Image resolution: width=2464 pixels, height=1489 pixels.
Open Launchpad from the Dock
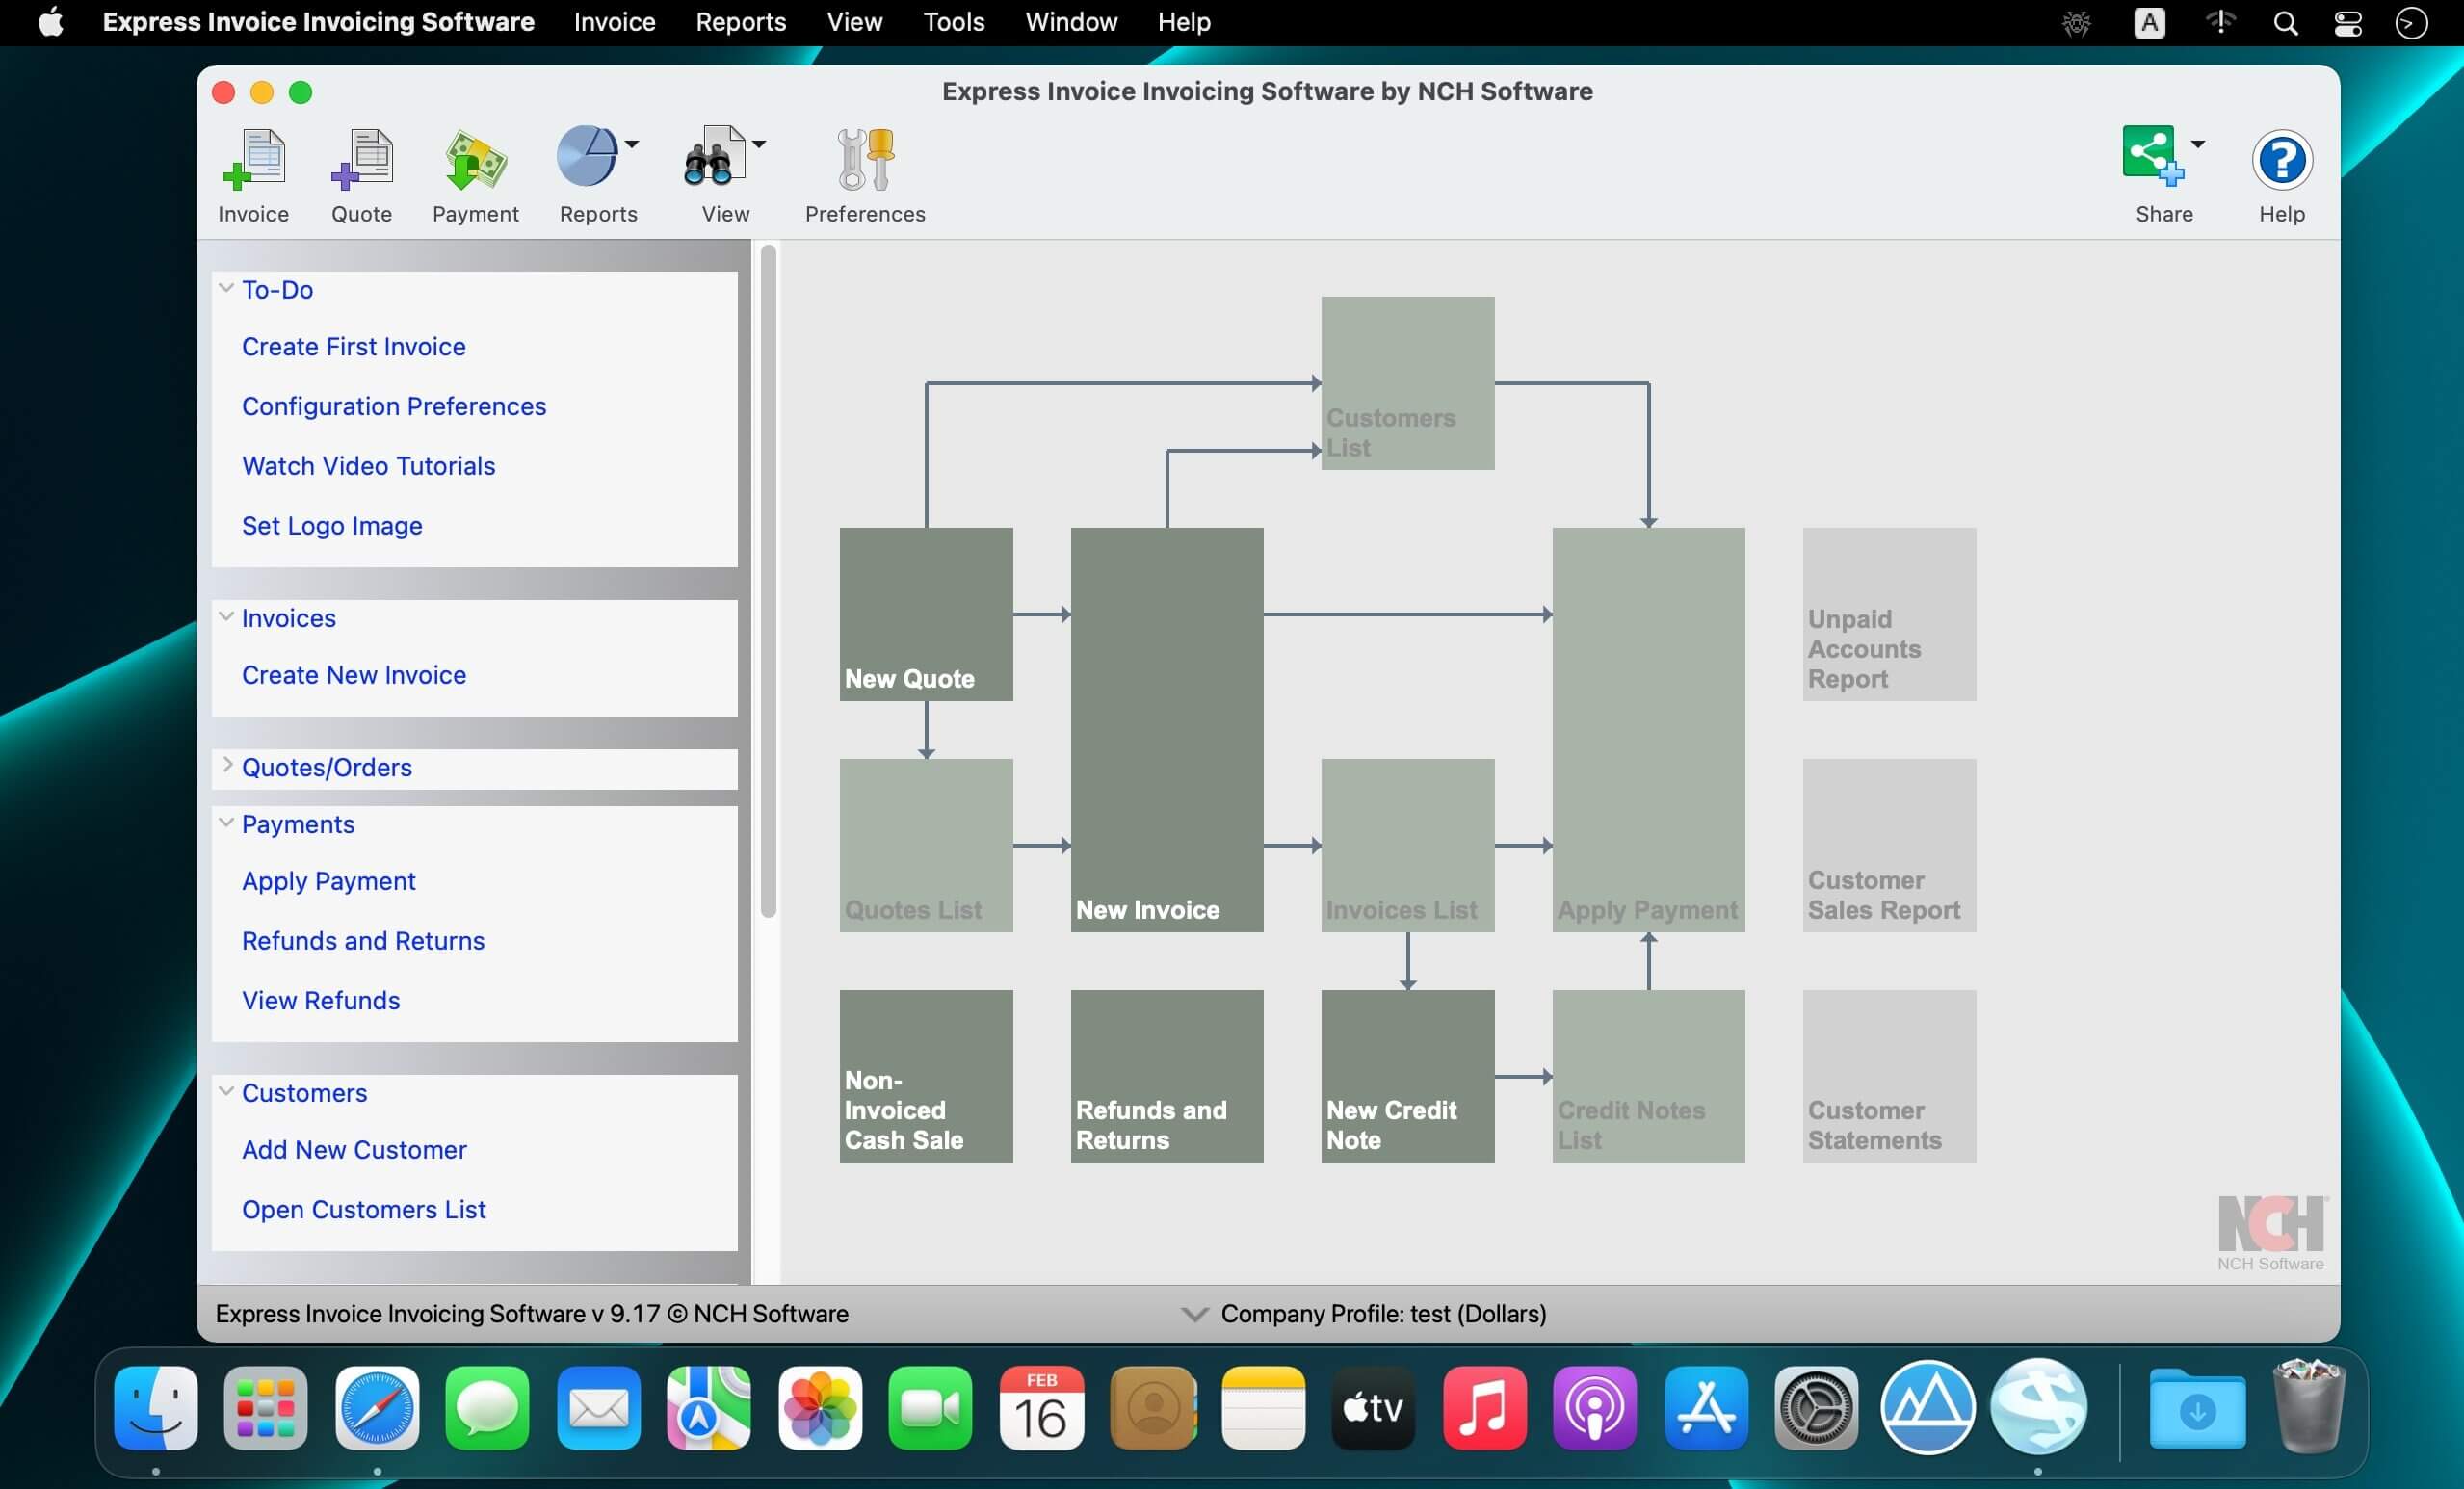tap(266, 1408)
